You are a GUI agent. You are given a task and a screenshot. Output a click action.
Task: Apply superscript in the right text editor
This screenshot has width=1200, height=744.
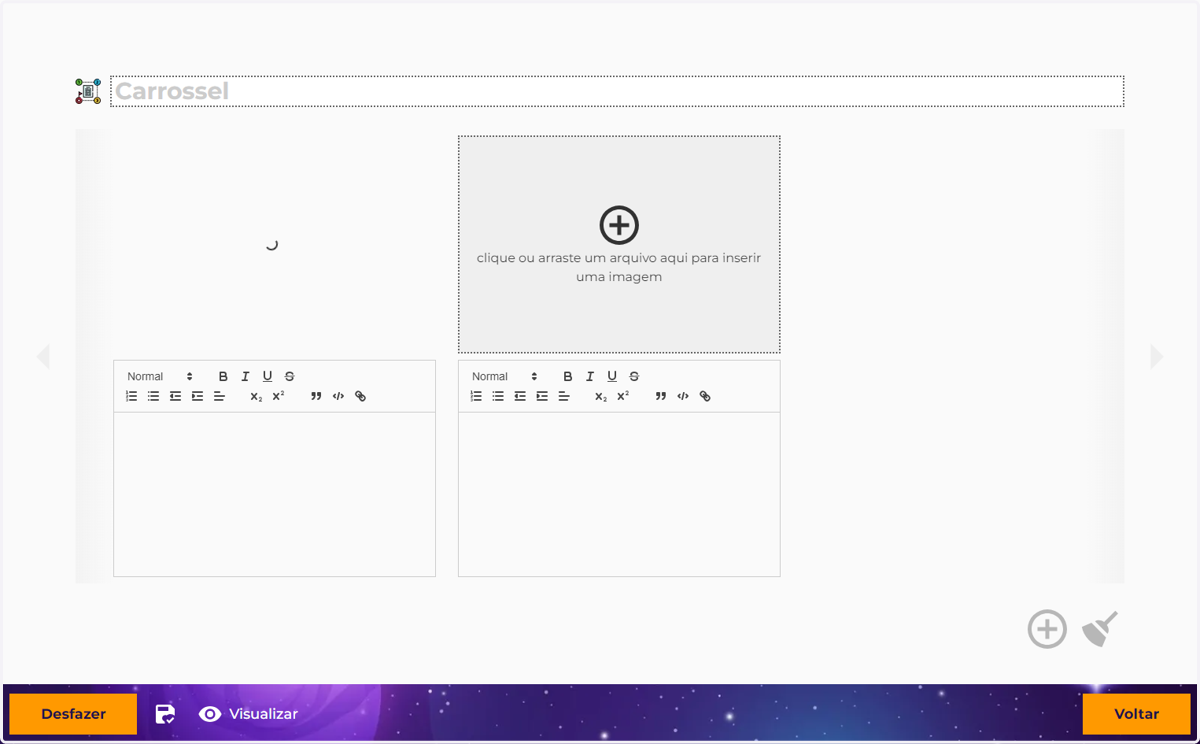coord(623,396)
